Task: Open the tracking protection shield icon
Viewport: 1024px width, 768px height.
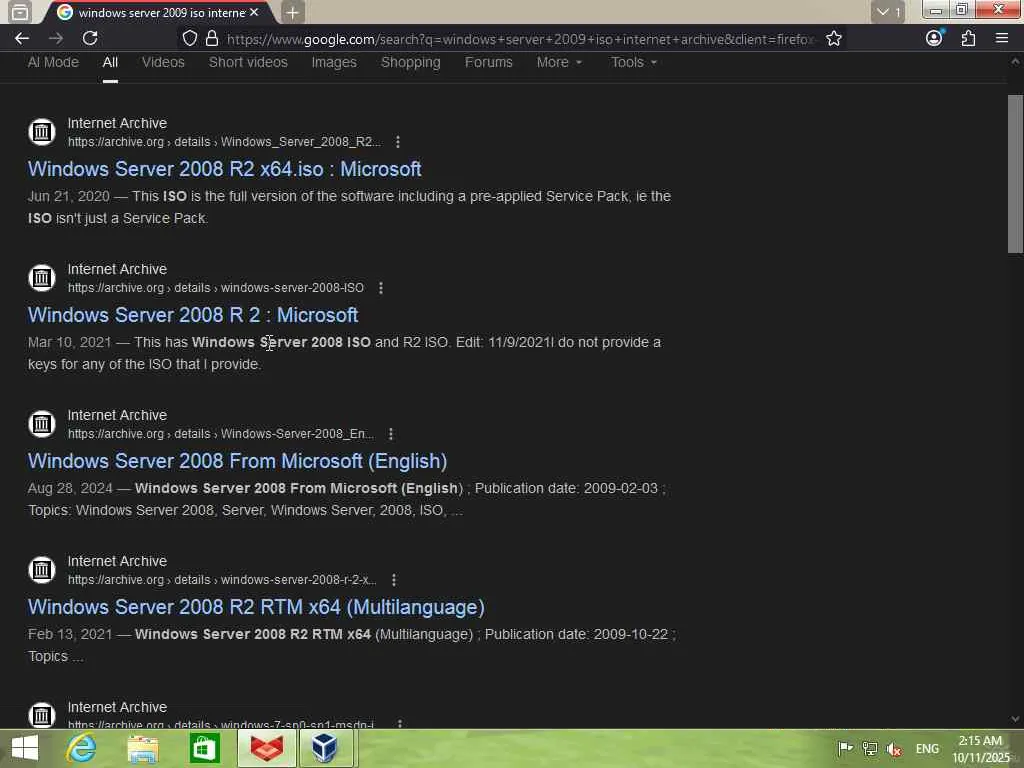Action: pyautogui.click(x=189, y=39)
